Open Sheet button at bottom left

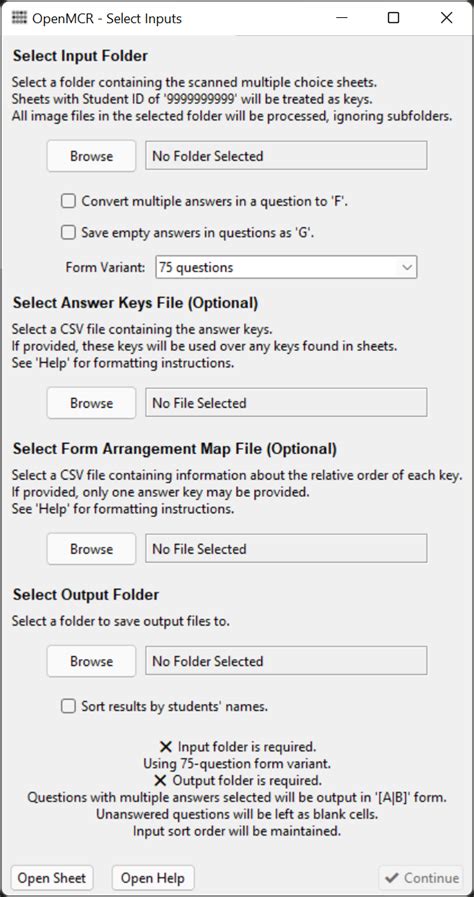[52, 878]
